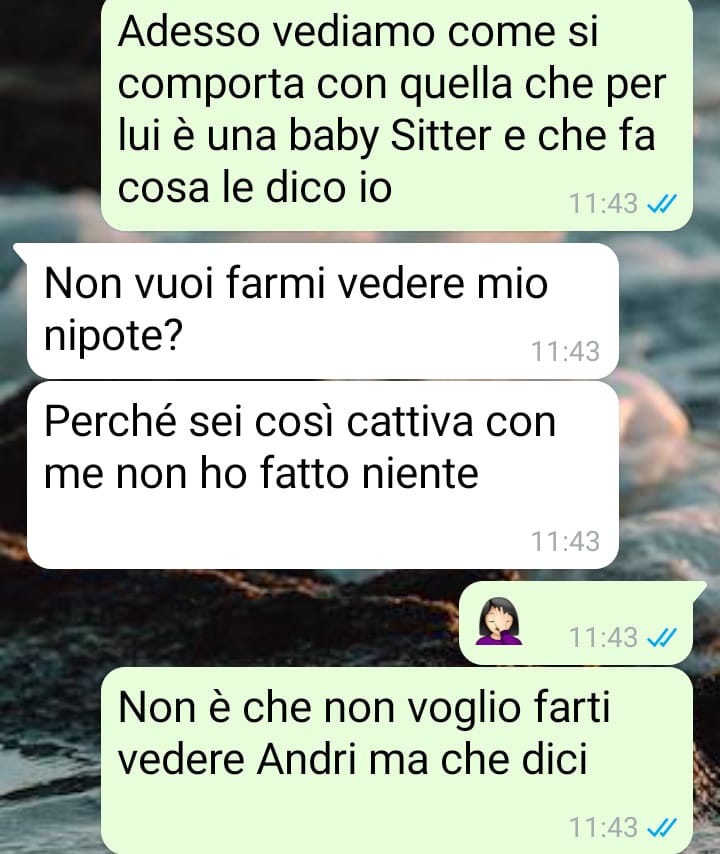Click the 11:43 time under "nipote?"
This screenshot has height=854, width=720.
point(565,351)
